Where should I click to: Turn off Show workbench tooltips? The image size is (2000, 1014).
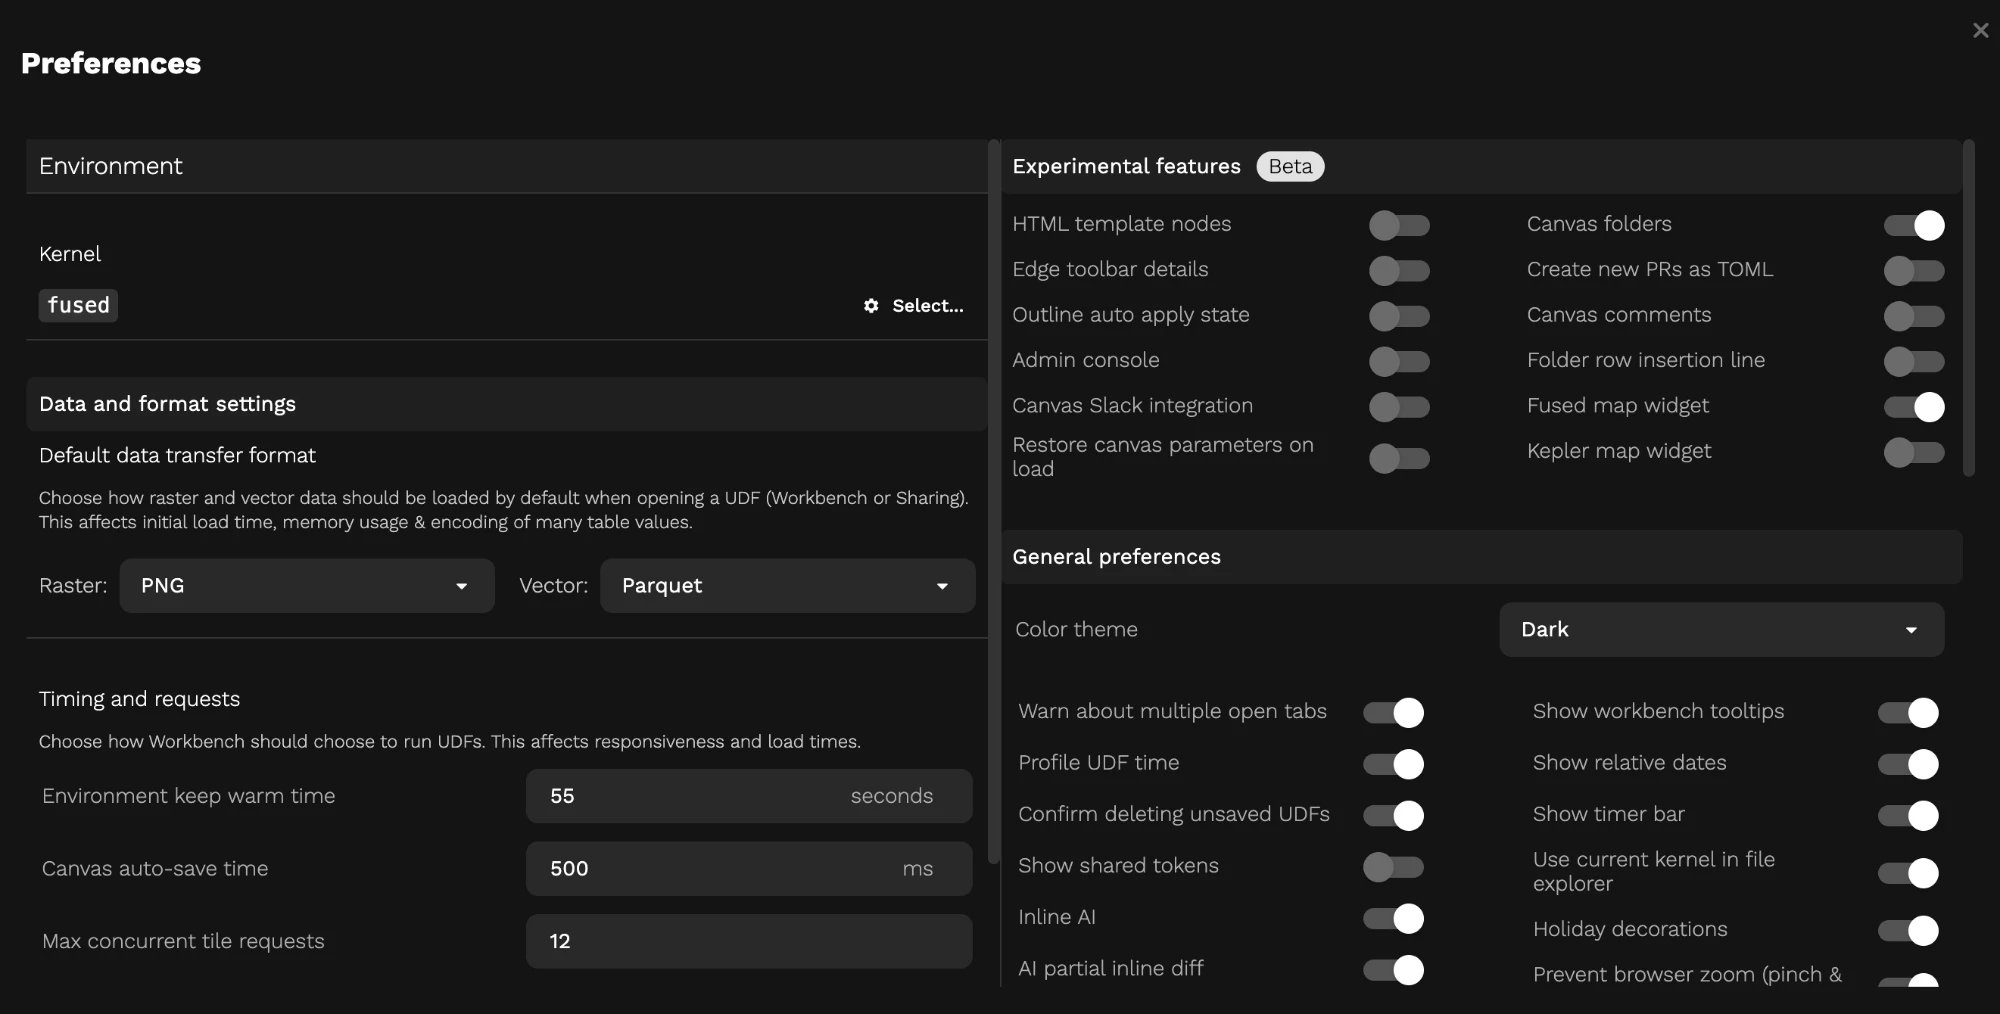(x=1908, y=712)
